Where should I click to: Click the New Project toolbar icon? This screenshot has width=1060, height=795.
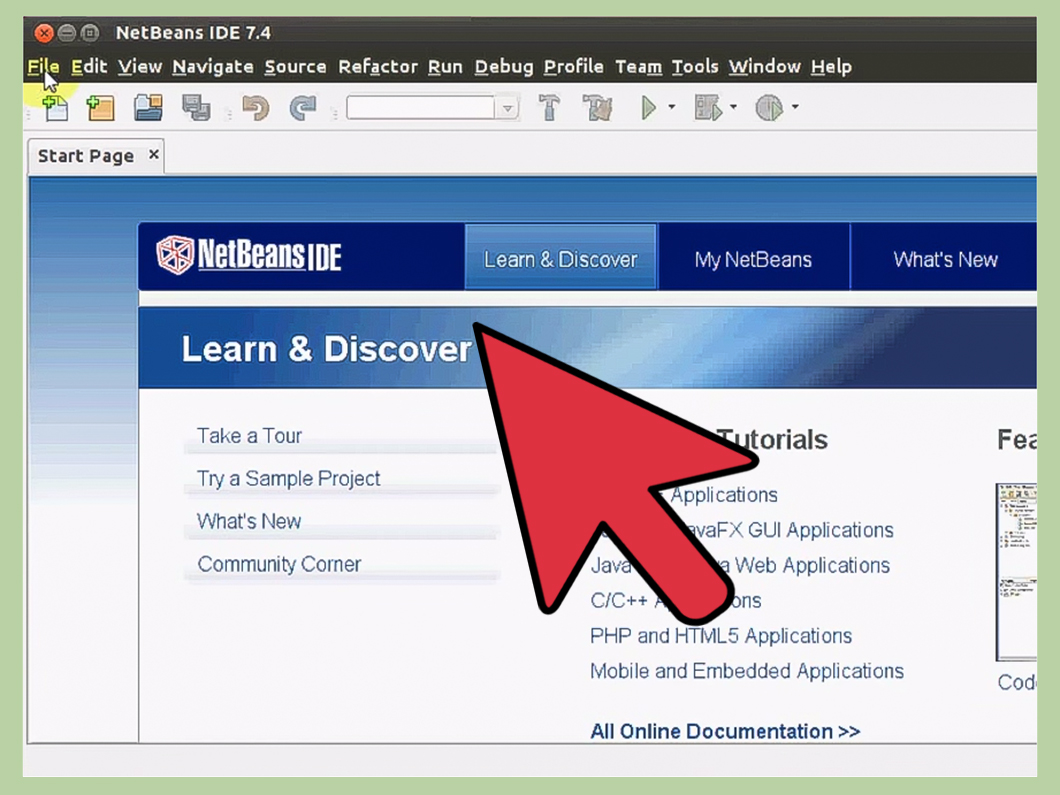click(100, 108)
